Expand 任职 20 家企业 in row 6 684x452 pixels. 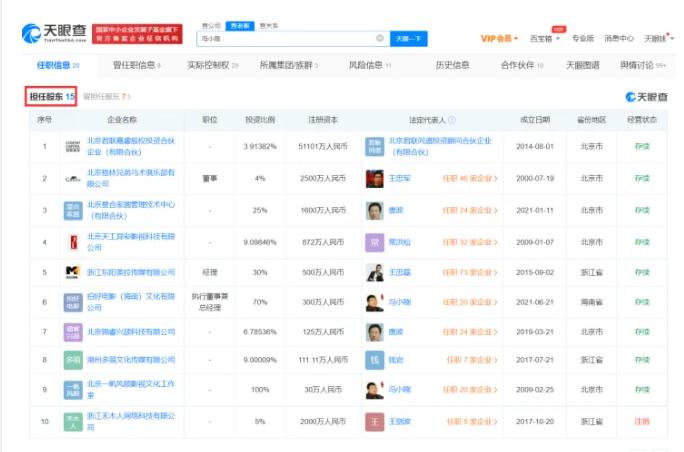coord(470,302)
